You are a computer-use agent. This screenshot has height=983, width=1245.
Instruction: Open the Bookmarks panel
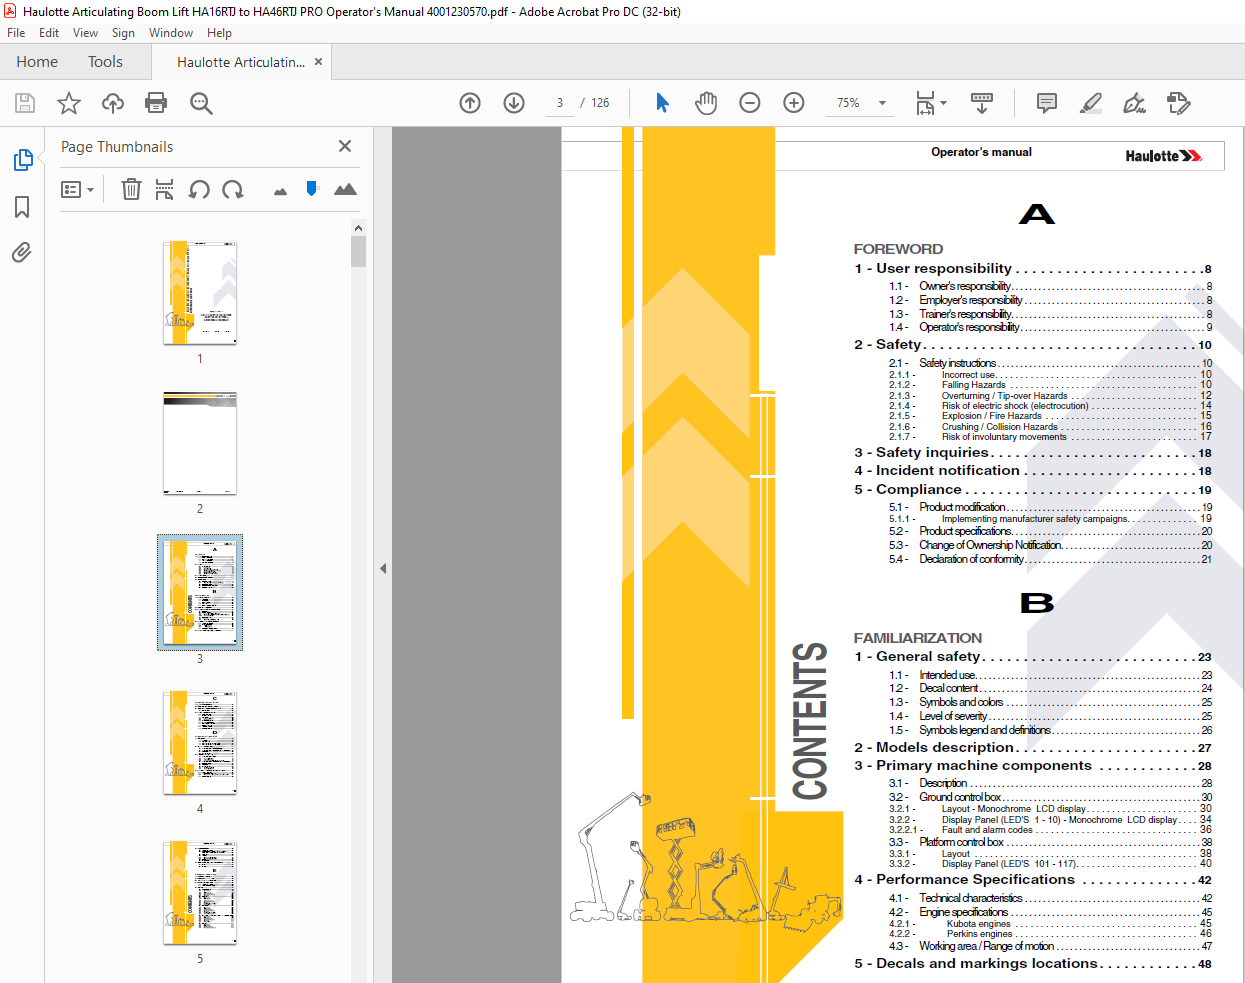(22, 207)
